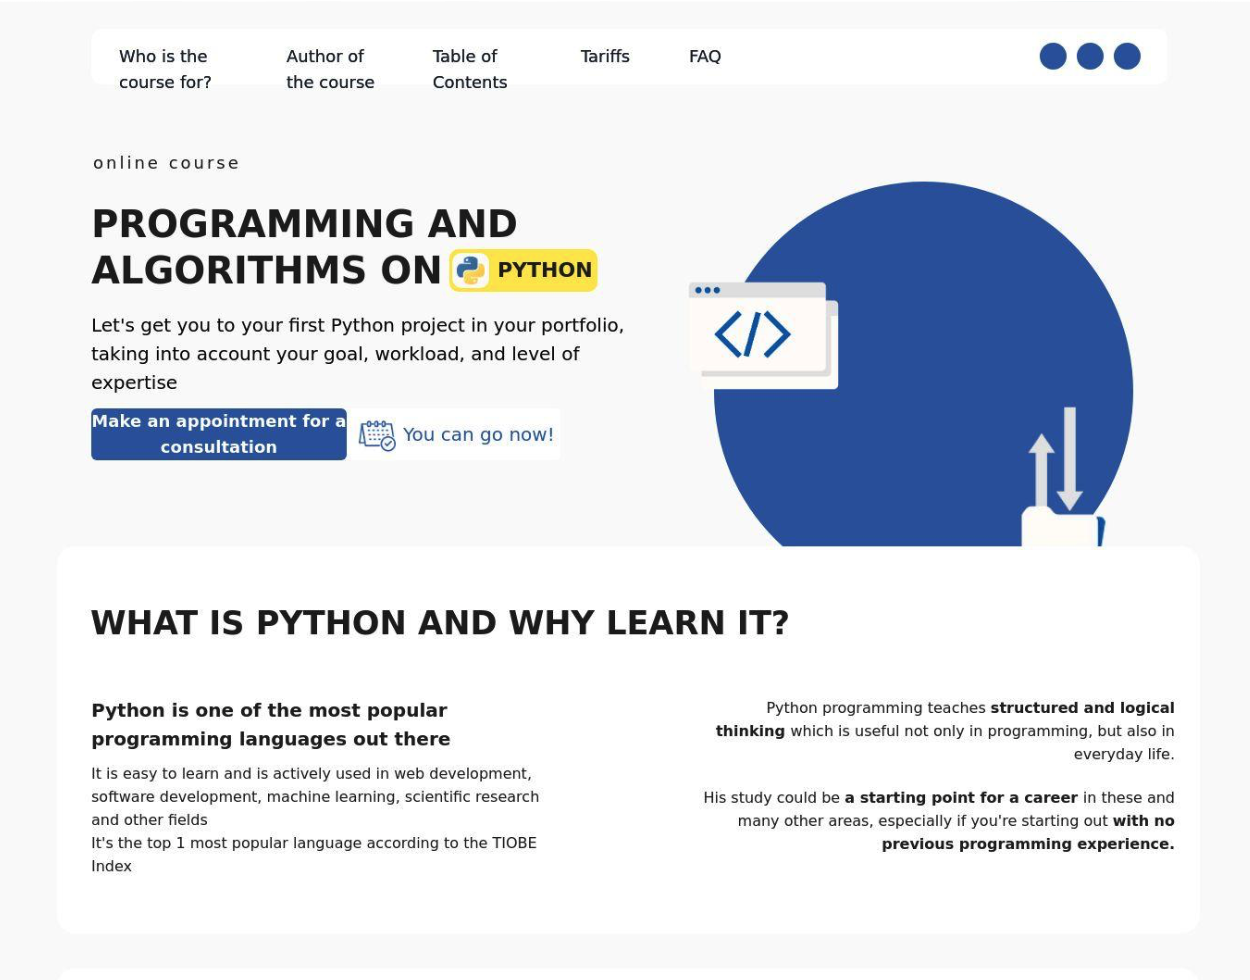Click the 'structured and logical thinking' paragraph
The image size is (1250, 980).
click(944, 731)
